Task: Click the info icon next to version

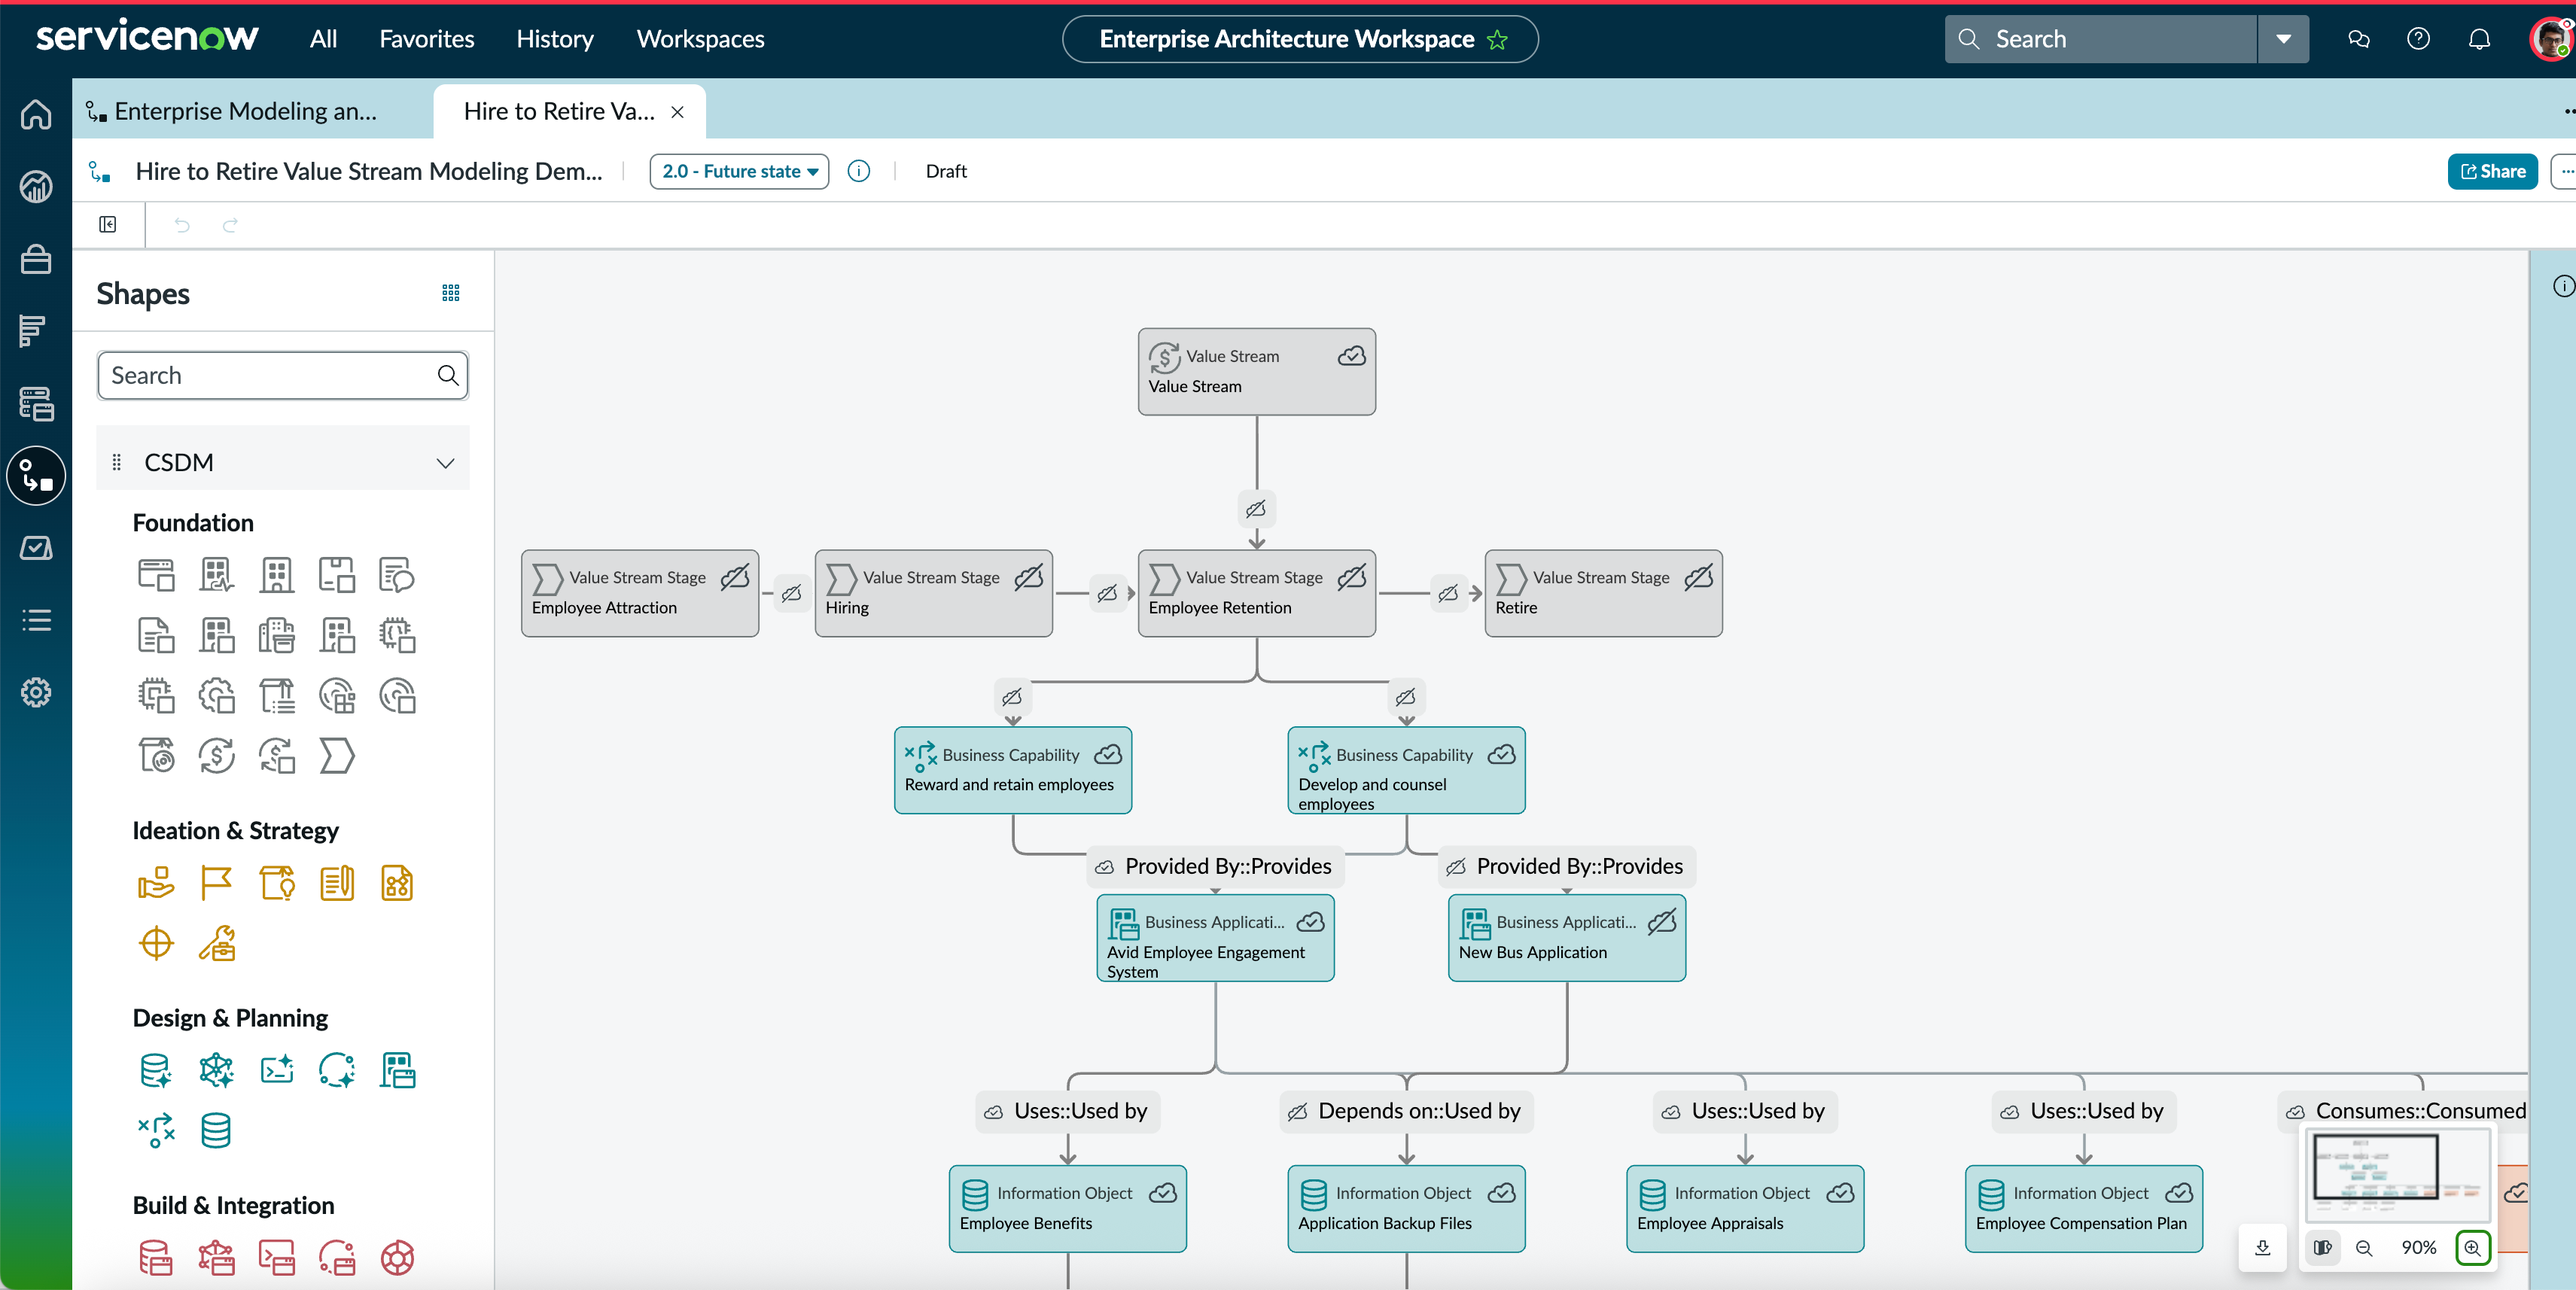Action: tap(858, 171)
